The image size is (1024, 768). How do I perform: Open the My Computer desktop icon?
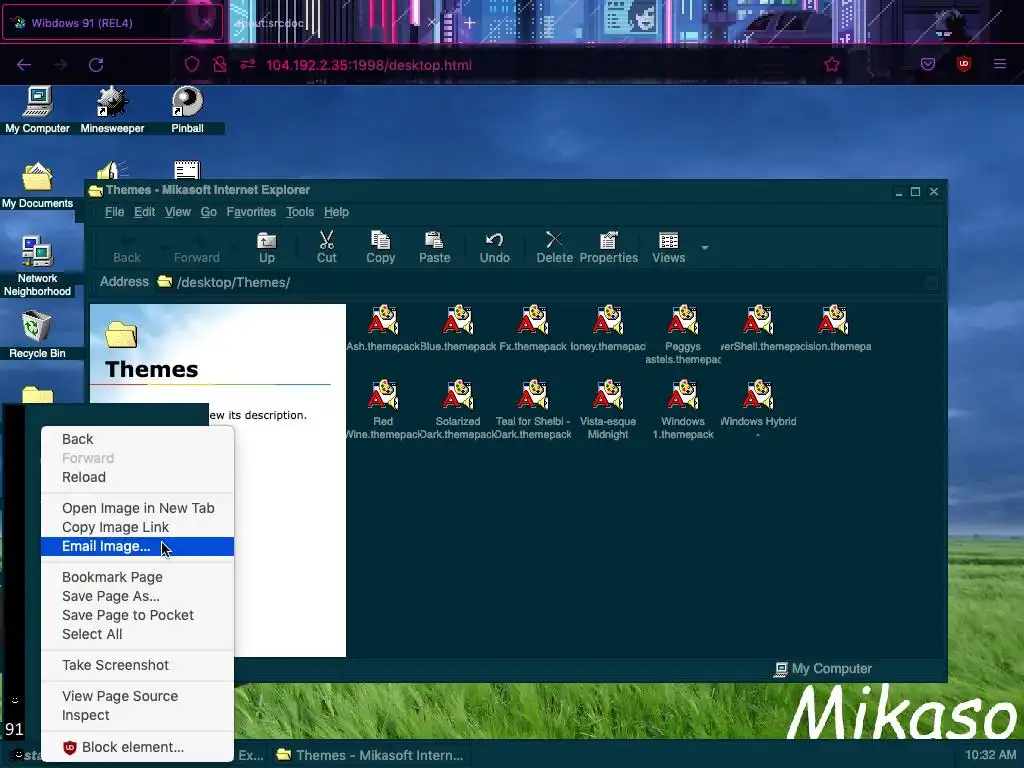(37, 110)
